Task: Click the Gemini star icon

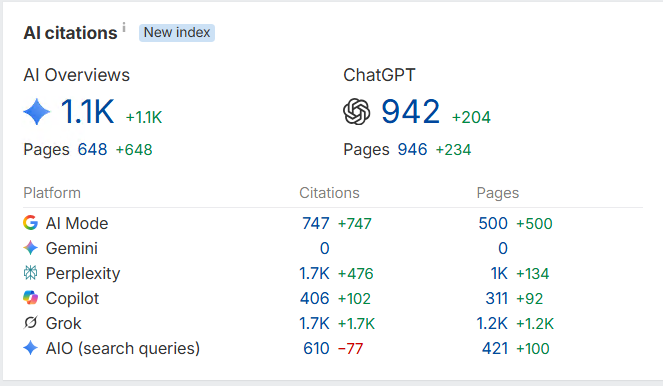Action: (30, 248)
